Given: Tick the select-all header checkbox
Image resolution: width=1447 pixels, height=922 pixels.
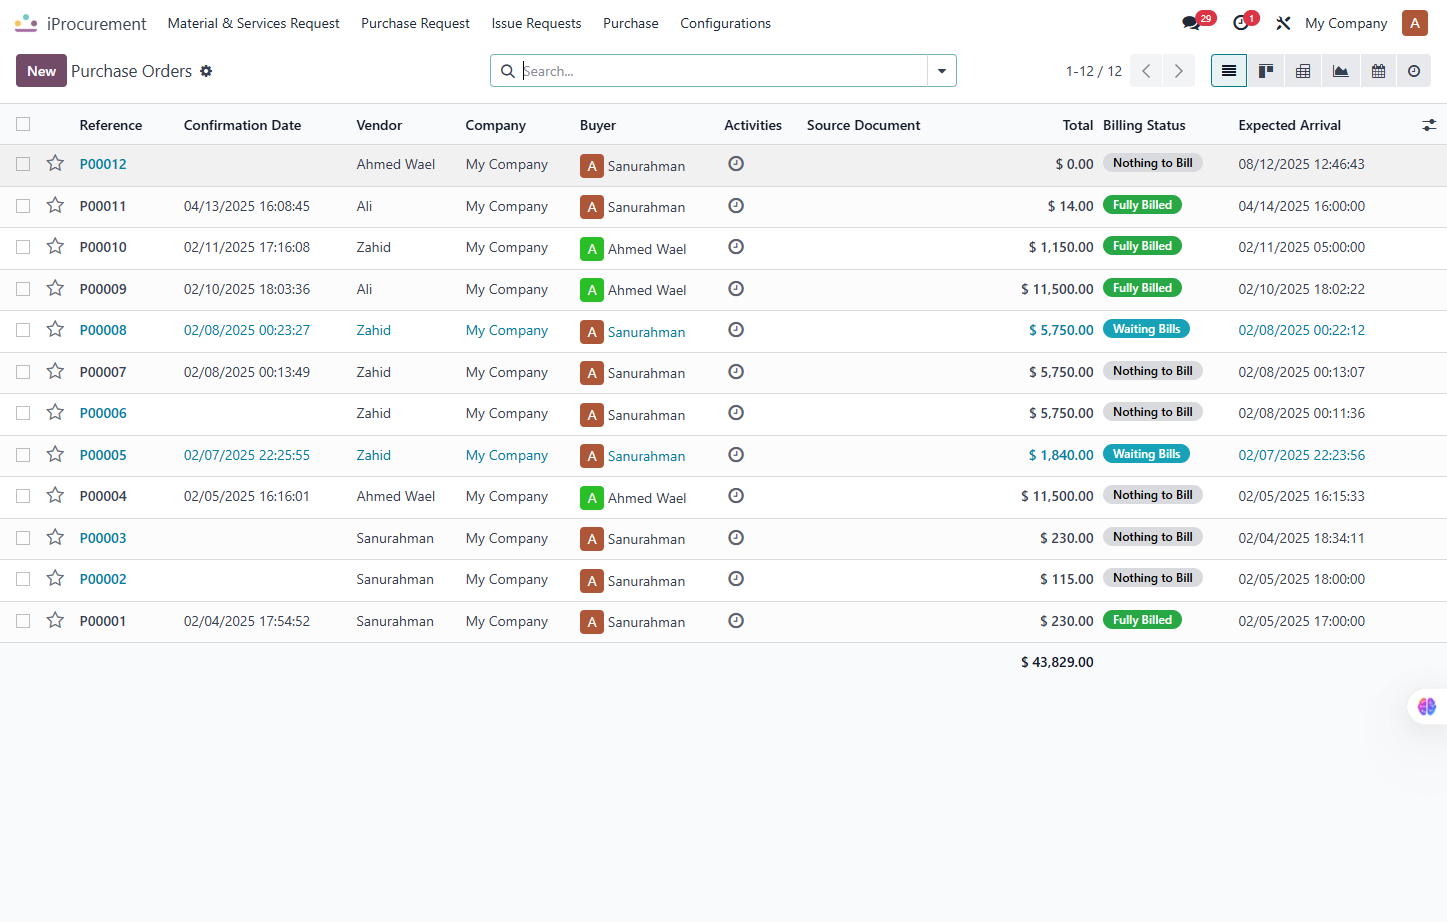Looking at the screenshot, I should tap(23, 124).
